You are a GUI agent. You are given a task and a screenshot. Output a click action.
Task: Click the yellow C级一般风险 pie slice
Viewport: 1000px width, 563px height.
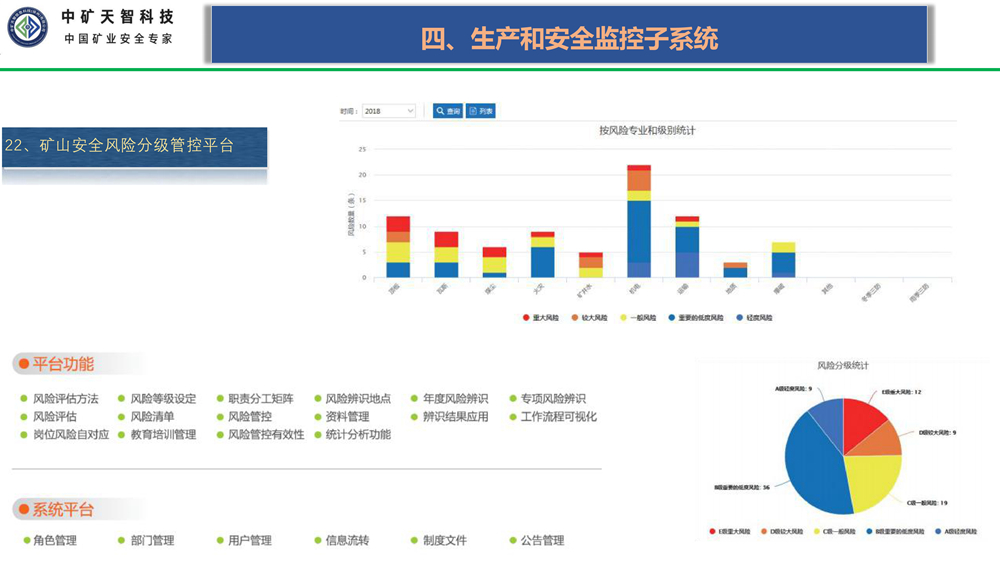[872, 481]
